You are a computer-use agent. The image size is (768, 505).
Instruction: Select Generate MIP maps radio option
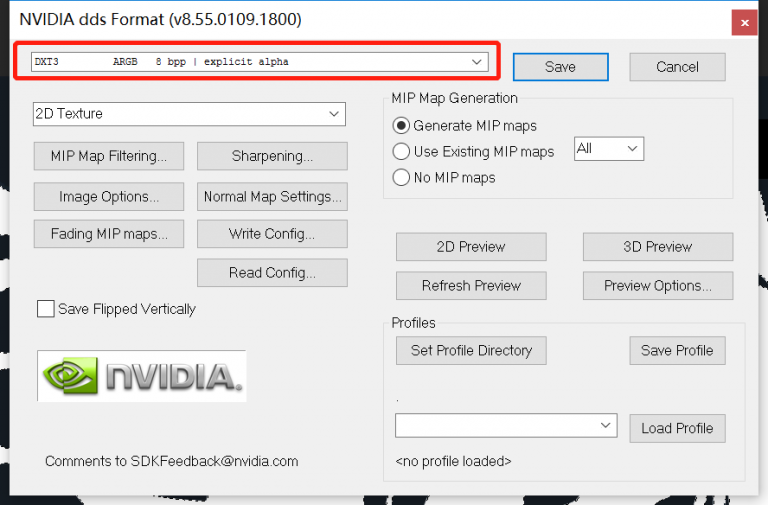401,126
